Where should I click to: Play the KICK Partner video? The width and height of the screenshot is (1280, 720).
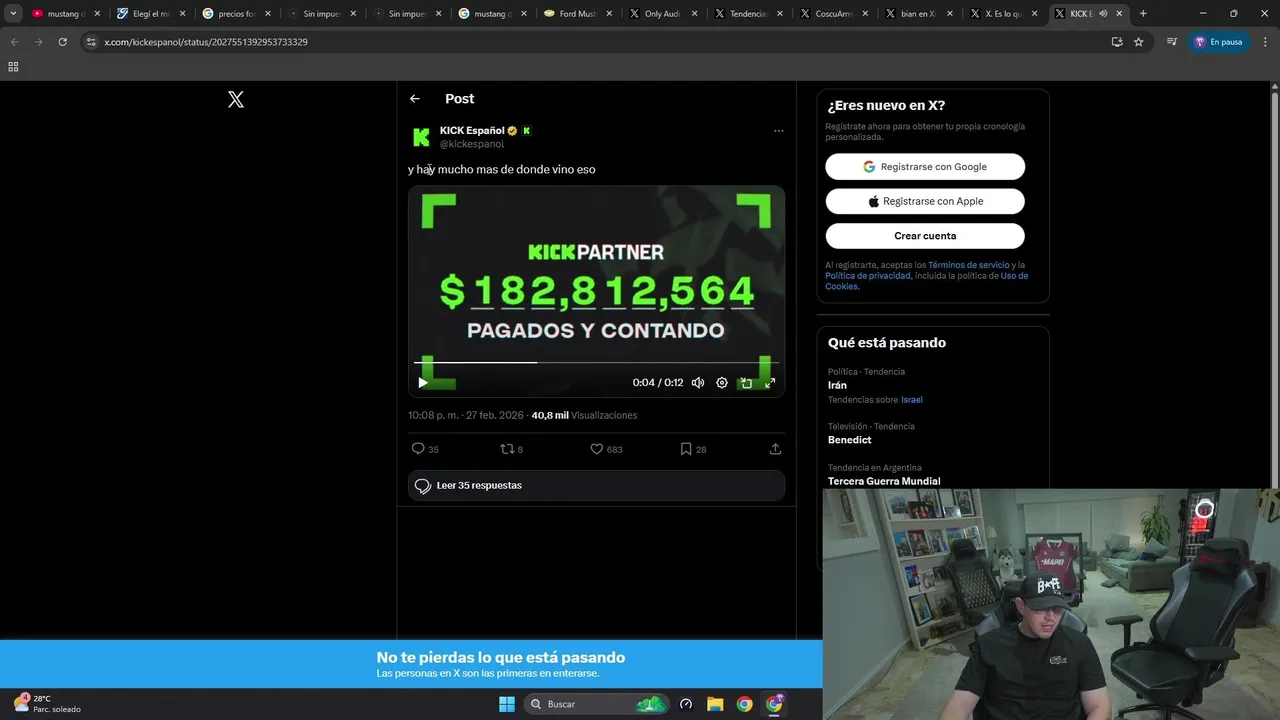pos(423,382)
